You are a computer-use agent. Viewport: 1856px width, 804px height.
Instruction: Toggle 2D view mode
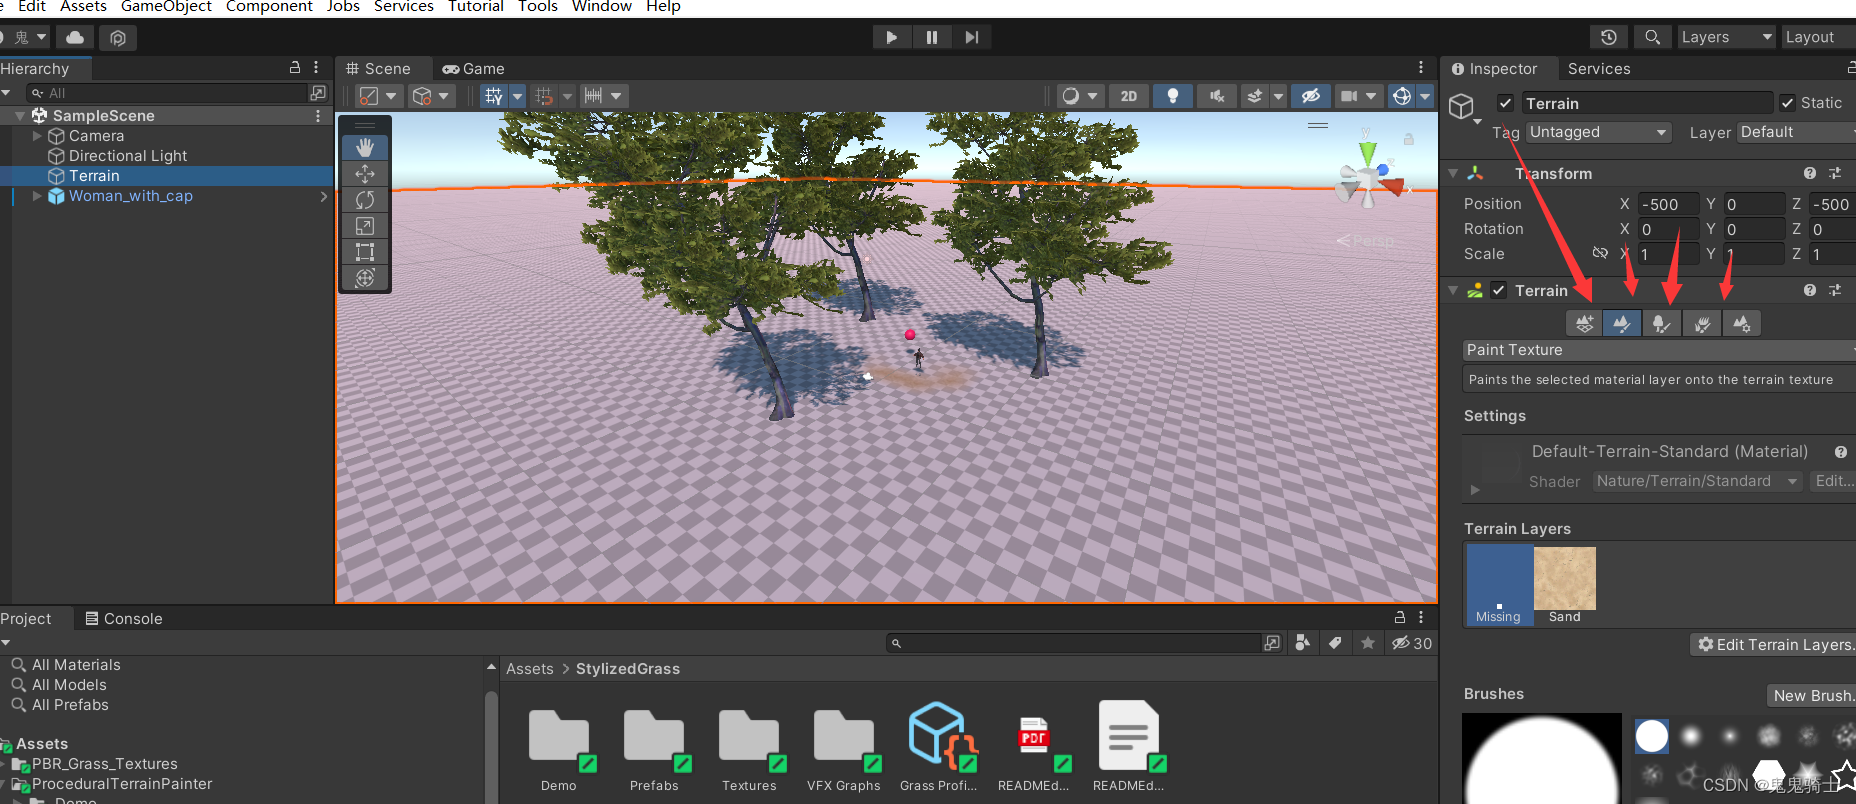[x=1129, y=96]
